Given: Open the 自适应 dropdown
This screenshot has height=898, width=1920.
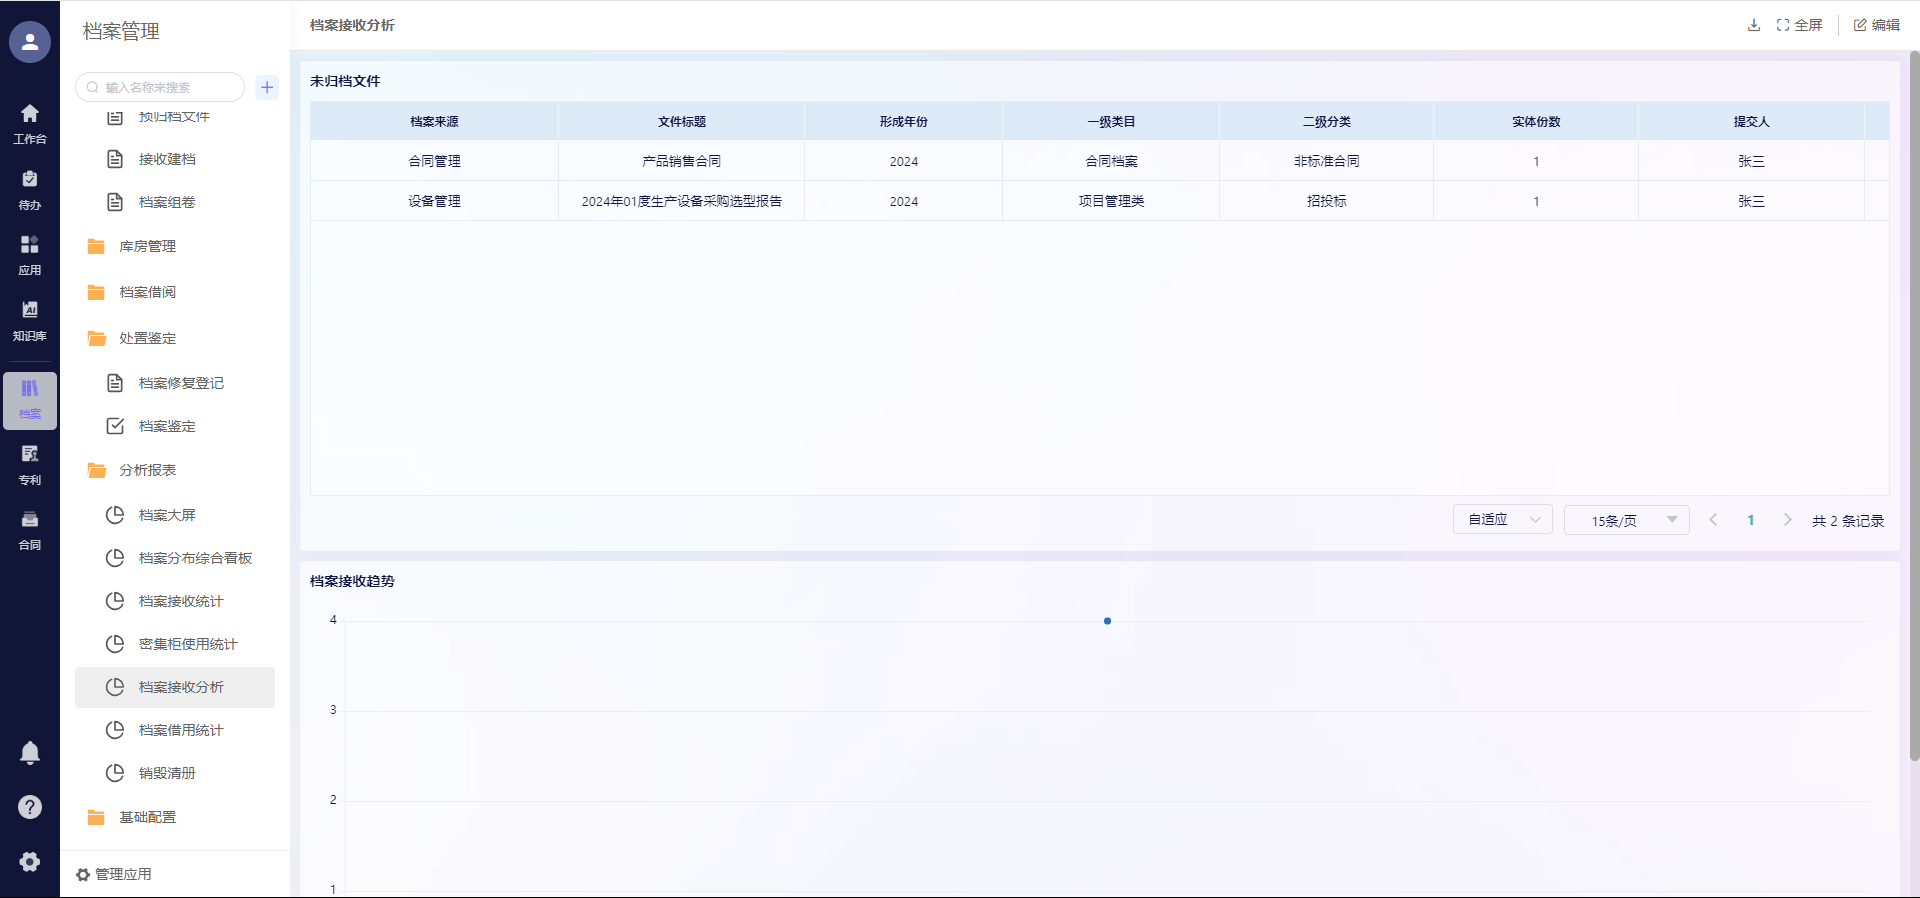Looking at the screenshot, I should click(x=1502, y=520).
